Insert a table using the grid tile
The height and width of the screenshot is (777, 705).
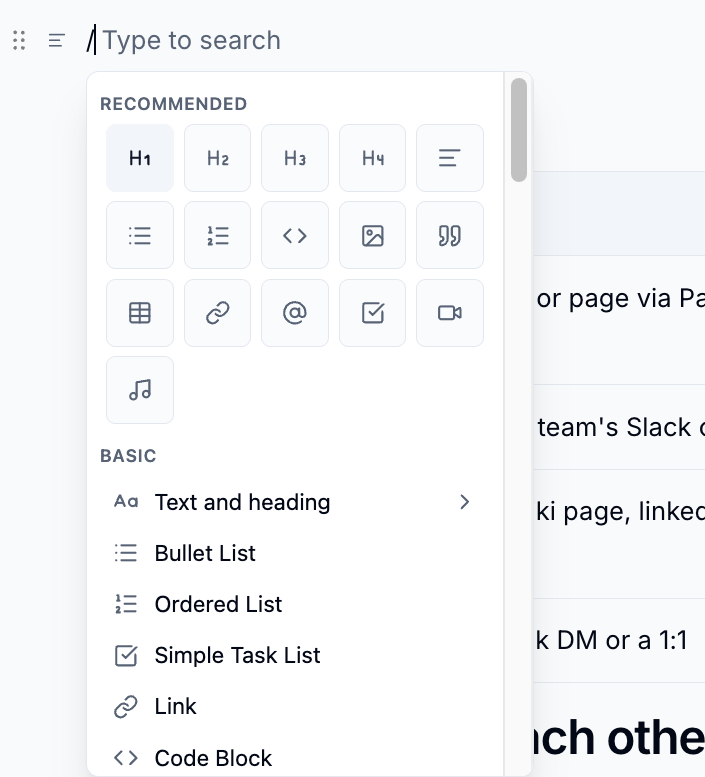point(140,313)
